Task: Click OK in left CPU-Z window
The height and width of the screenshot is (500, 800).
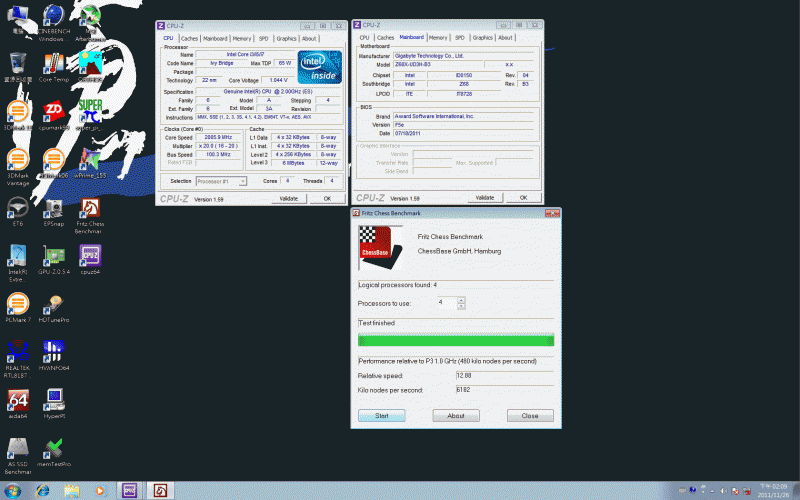Action: tap(327, 198)
